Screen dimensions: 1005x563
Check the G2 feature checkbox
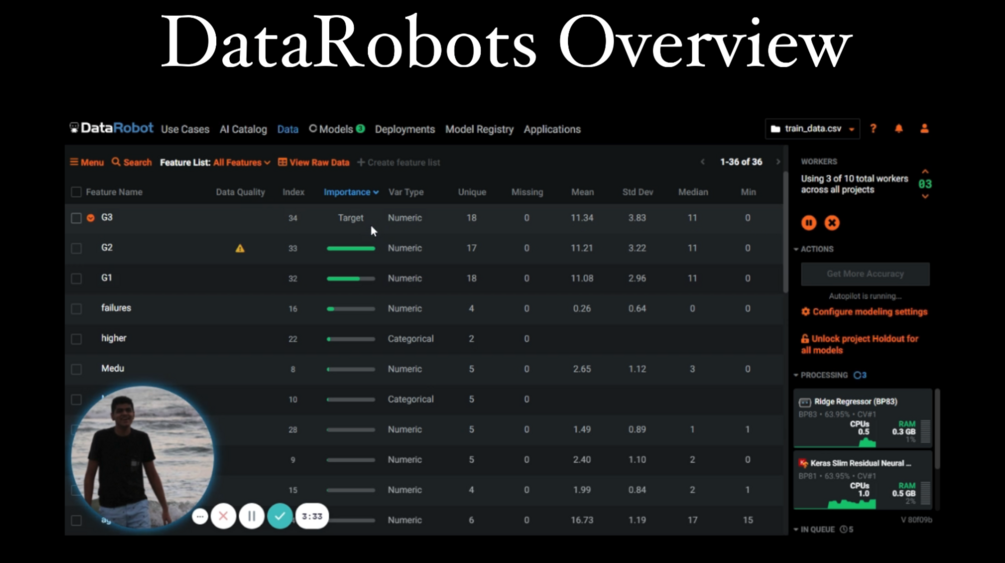coord(76,248)
